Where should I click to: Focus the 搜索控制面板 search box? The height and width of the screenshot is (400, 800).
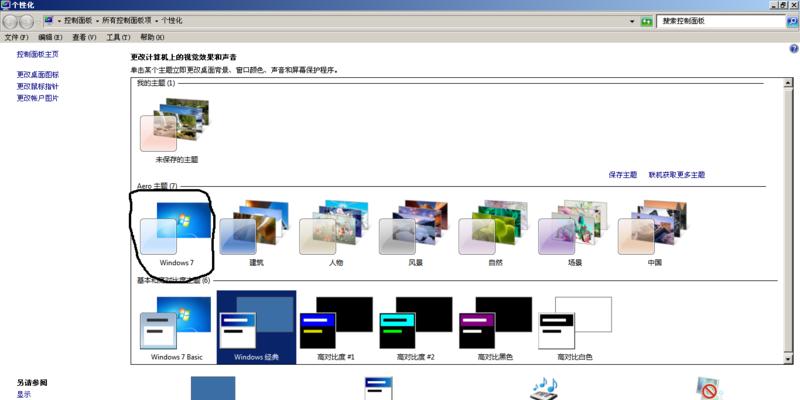pyautogui.click(x=721, y=21)
